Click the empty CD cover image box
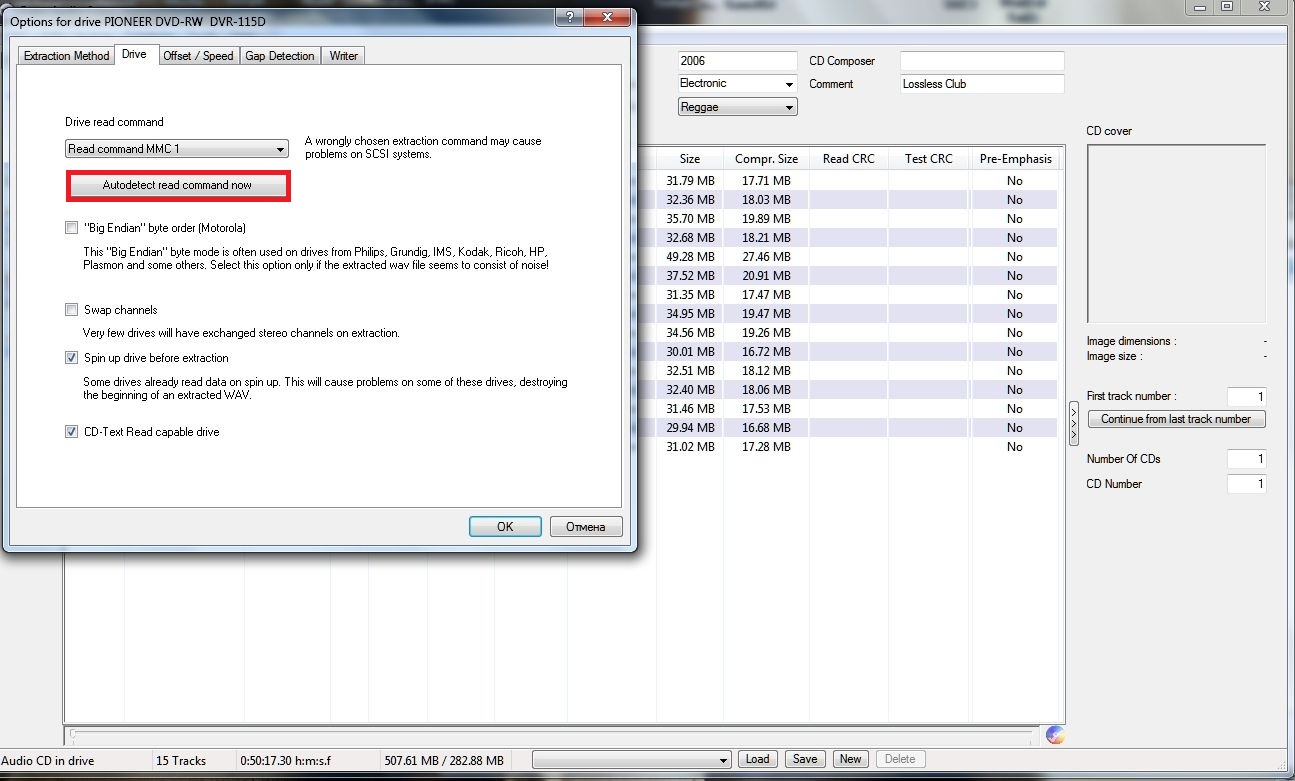The height and width of the screenshot is (781, 1295). pyautogui.click(x=1176, y=235)
